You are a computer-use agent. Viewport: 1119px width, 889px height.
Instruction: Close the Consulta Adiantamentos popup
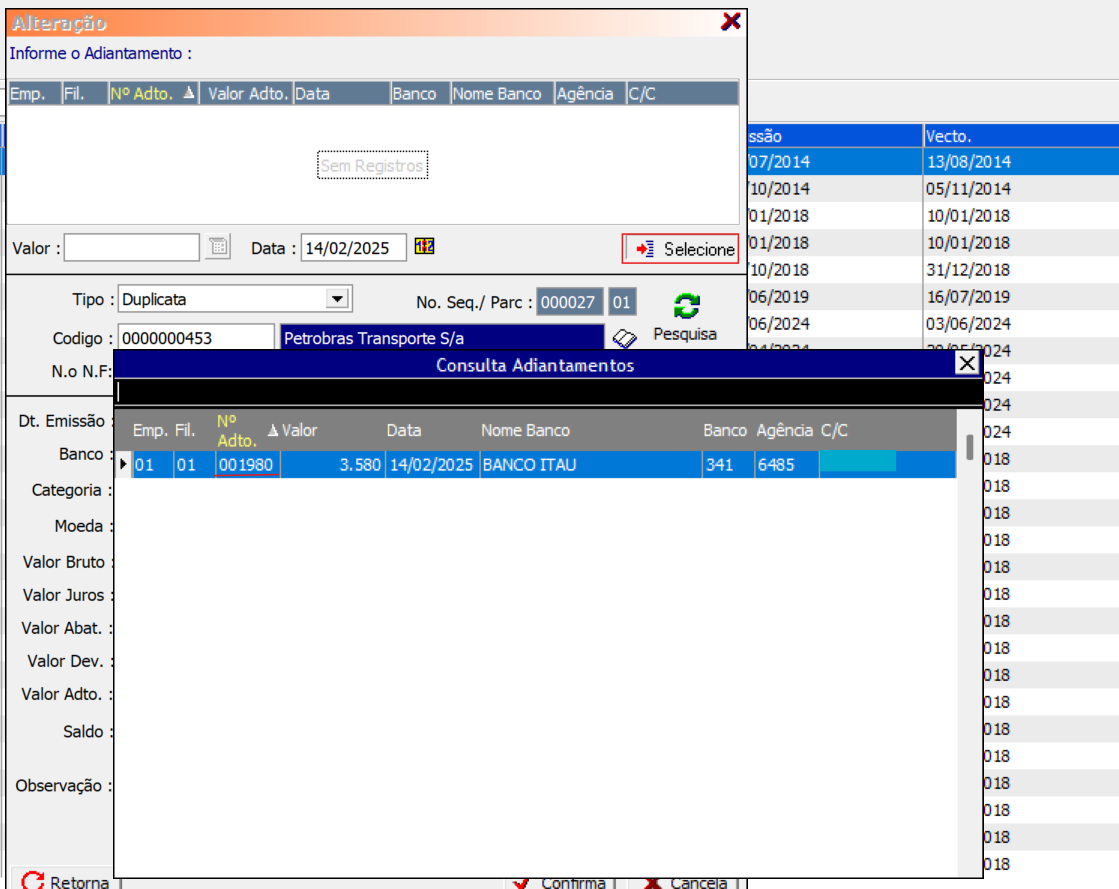pos(967,363)
